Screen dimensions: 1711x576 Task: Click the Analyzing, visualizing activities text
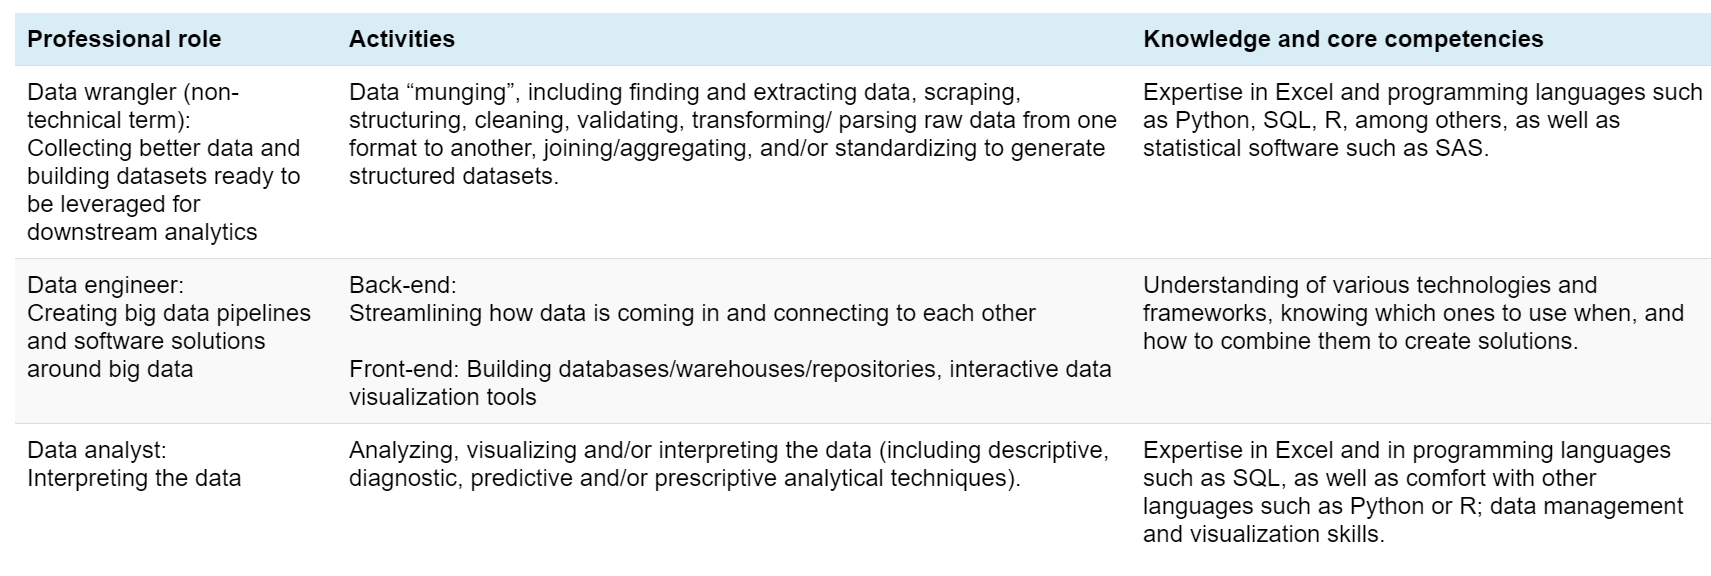[x=728, y=464]
